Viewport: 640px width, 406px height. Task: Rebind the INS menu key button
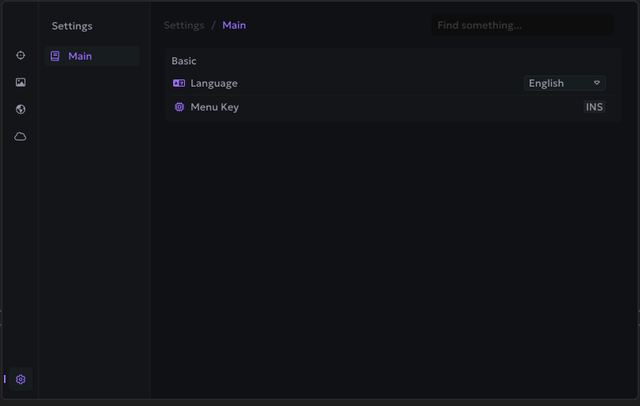pos(594,107)
